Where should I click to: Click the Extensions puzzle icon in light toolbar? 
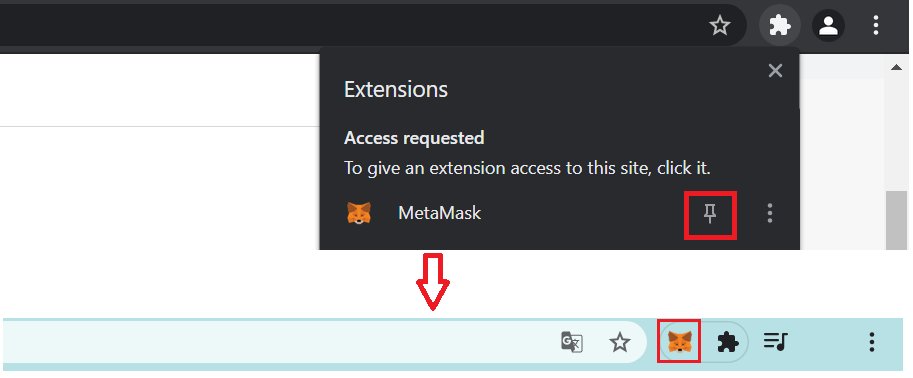click(x=727, y=342)
